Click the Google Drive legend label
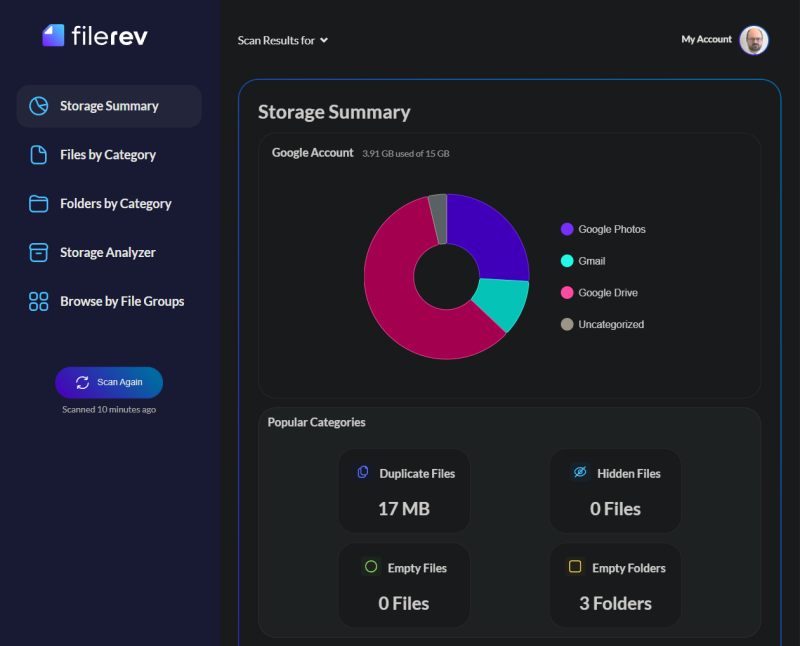 click(608, 292)
